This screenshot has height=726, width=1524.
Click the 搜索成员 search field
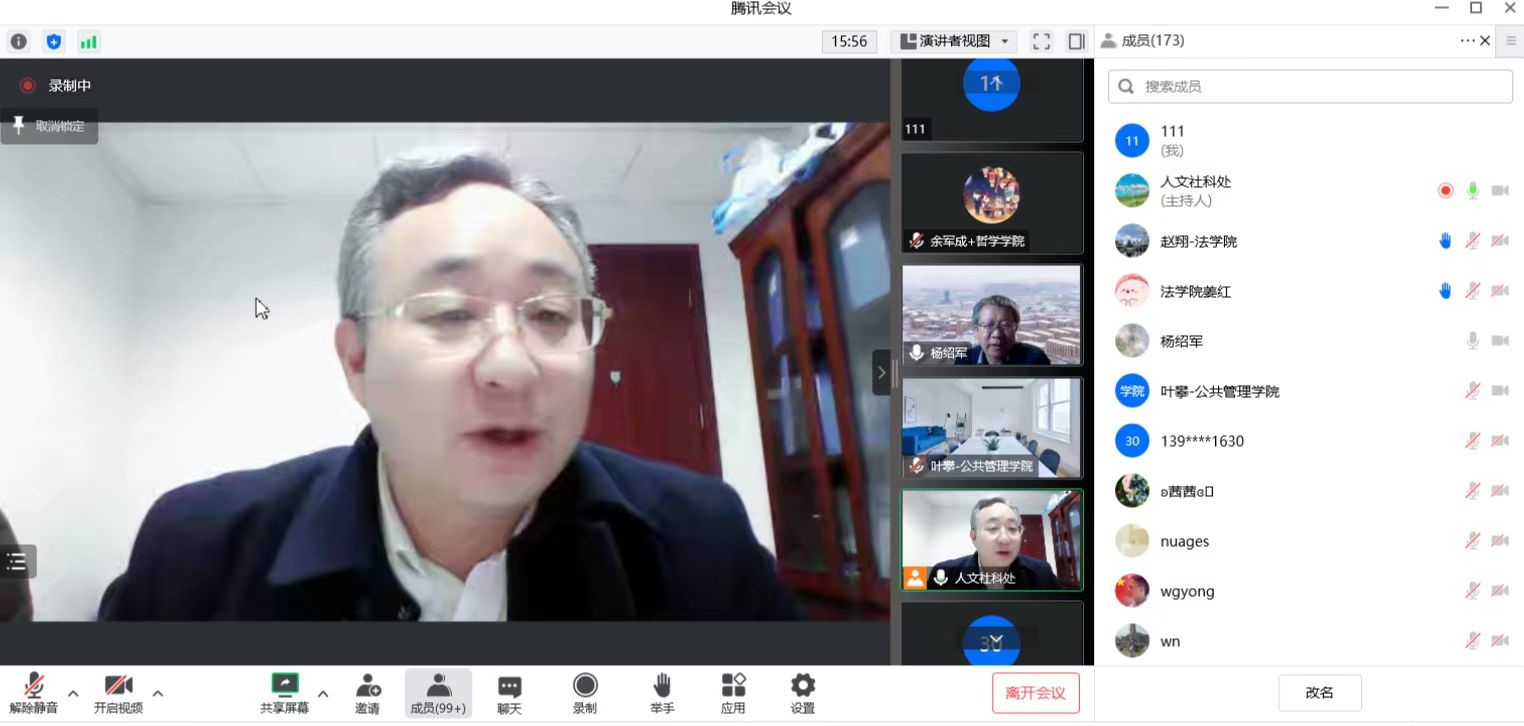pyautogui.click(x=1310, y=87)
